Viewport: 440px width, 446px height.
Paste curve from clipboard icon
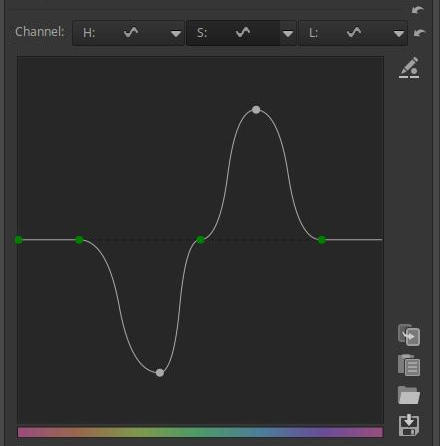409,365
